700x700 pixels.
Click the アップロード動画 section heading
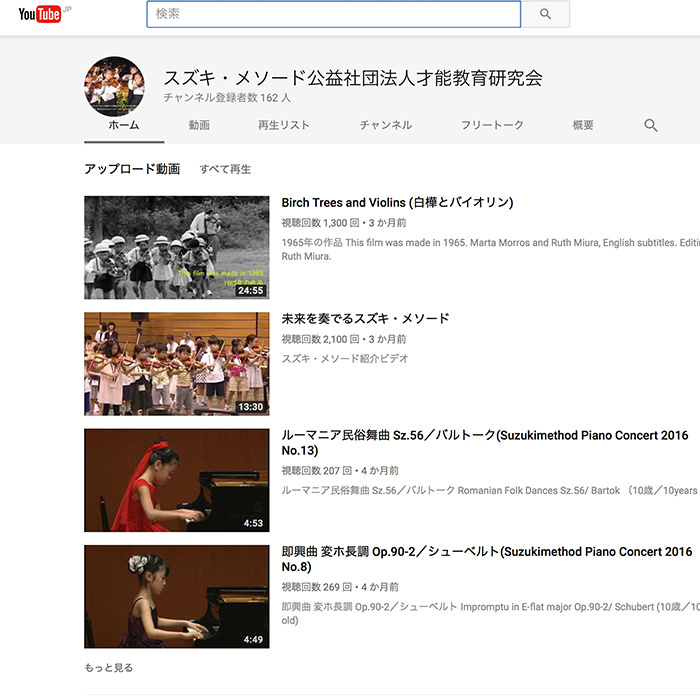(x=132, y=169)
